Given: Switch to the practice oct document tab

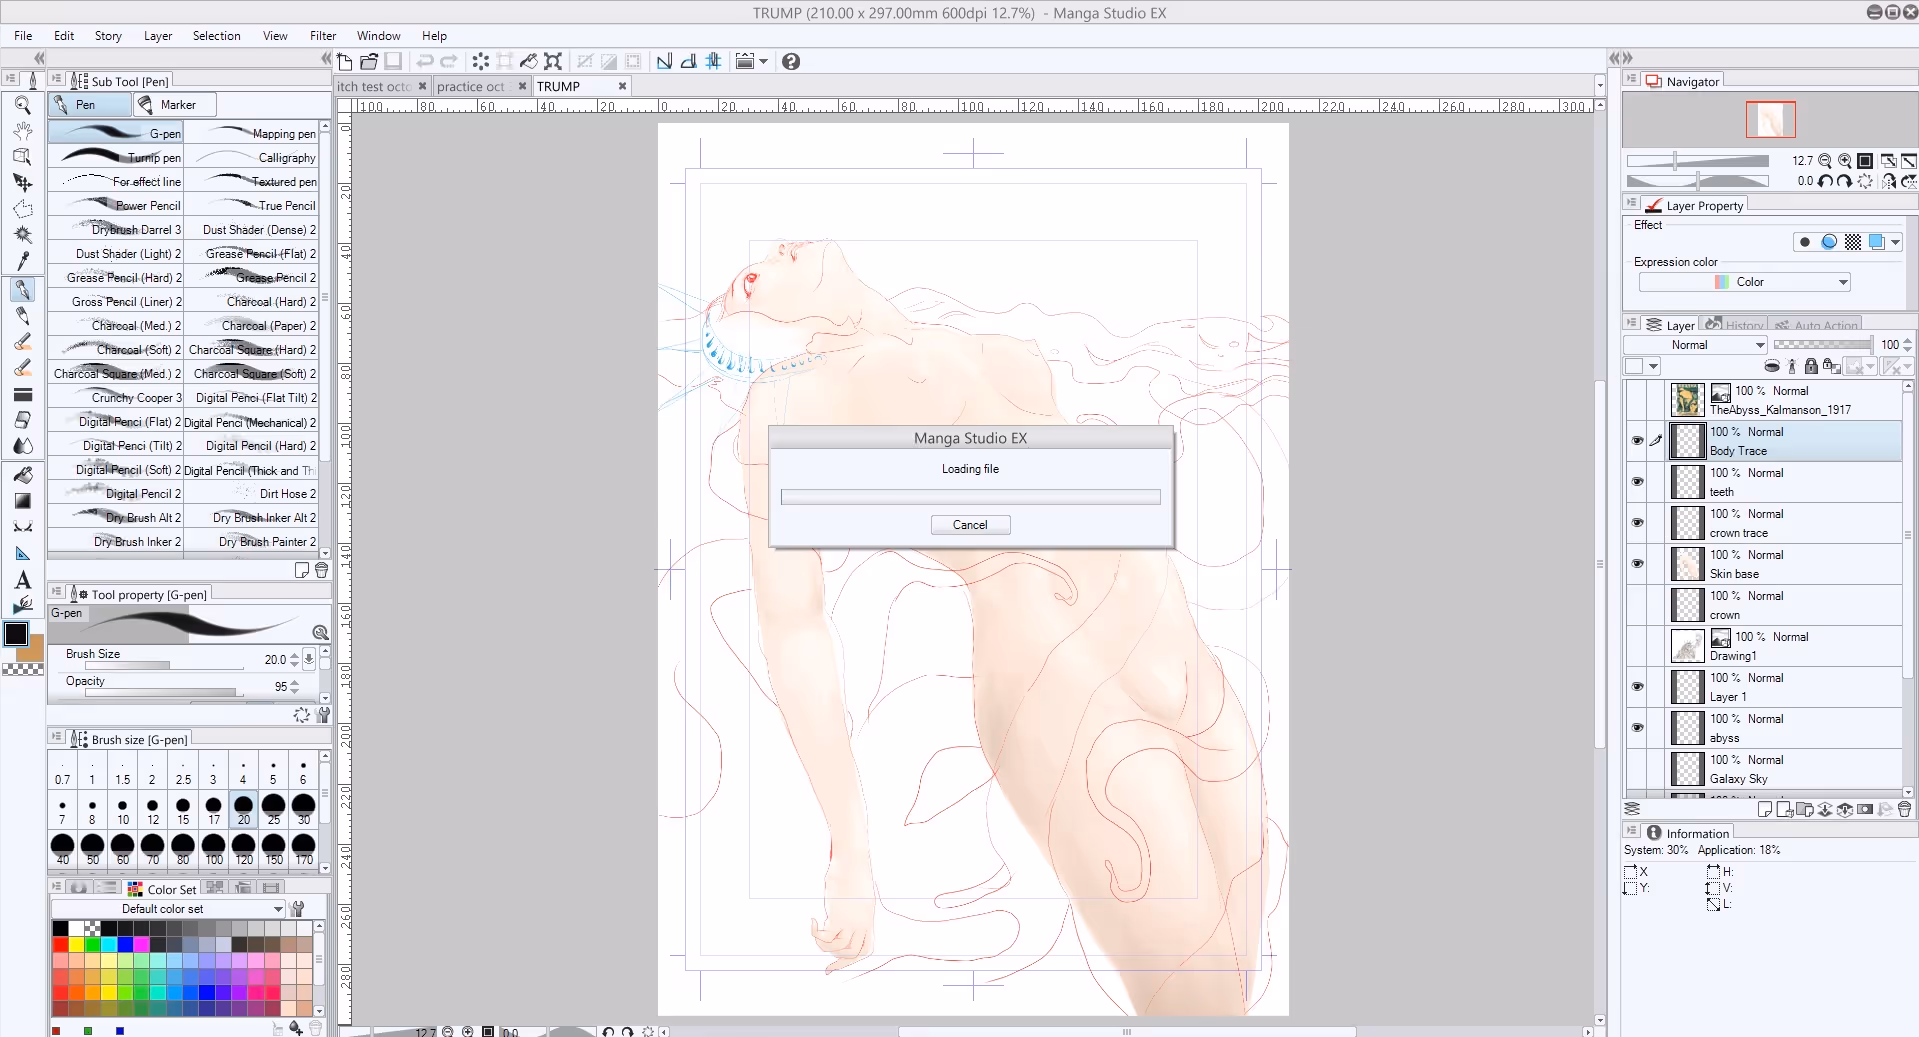Looking at the screenshot, I should 471,87.
